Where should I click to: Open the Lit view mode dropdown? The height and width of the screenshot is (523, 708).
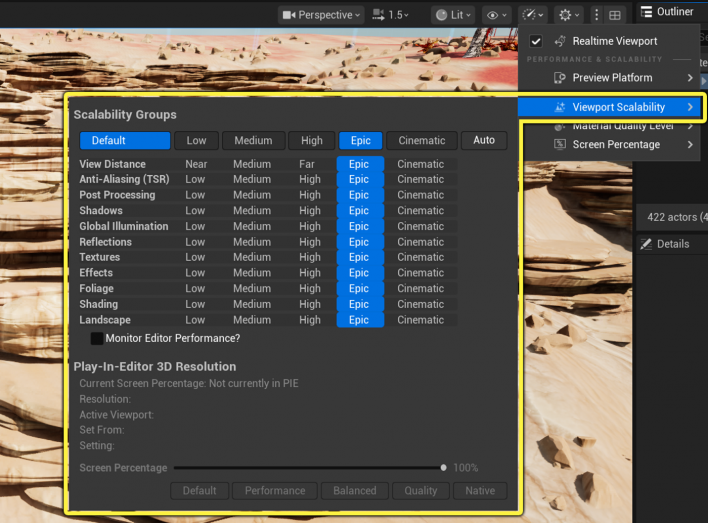coord(453,15)
